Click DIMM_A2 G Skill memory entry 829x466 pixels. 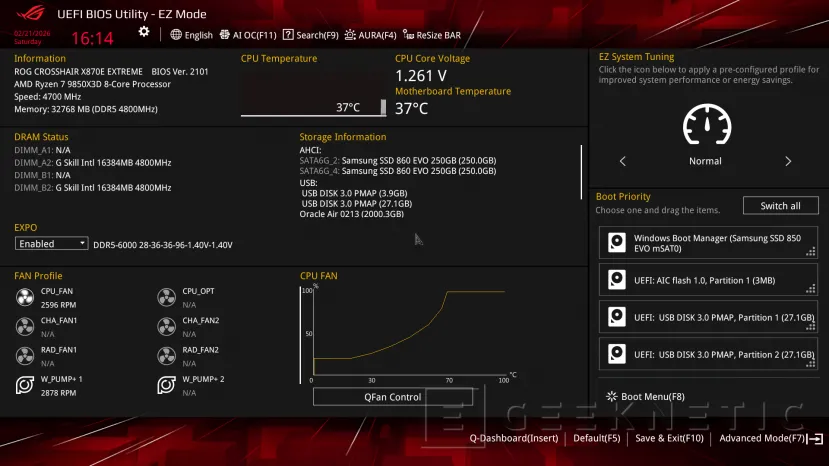[x=93, y=162]
